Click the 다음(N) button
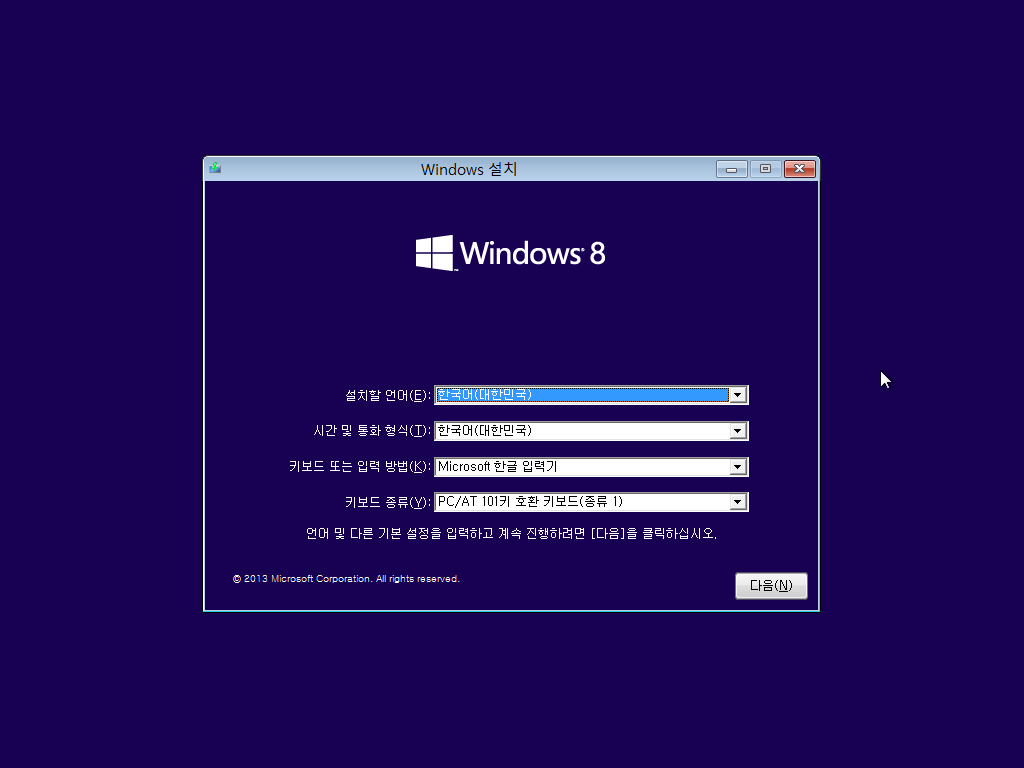 (771, 586)
